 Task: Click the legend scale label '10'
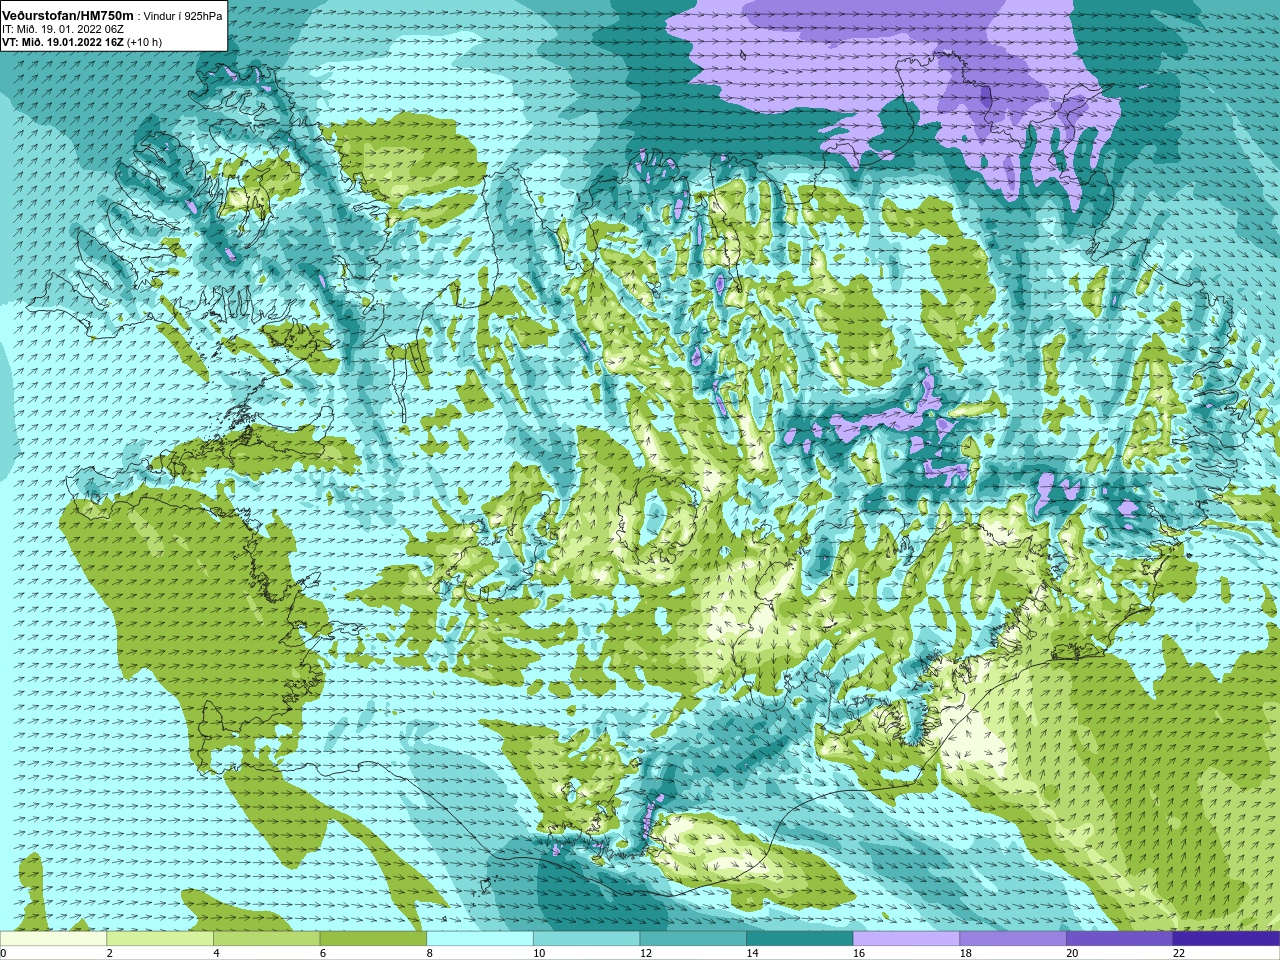[539, 953]
